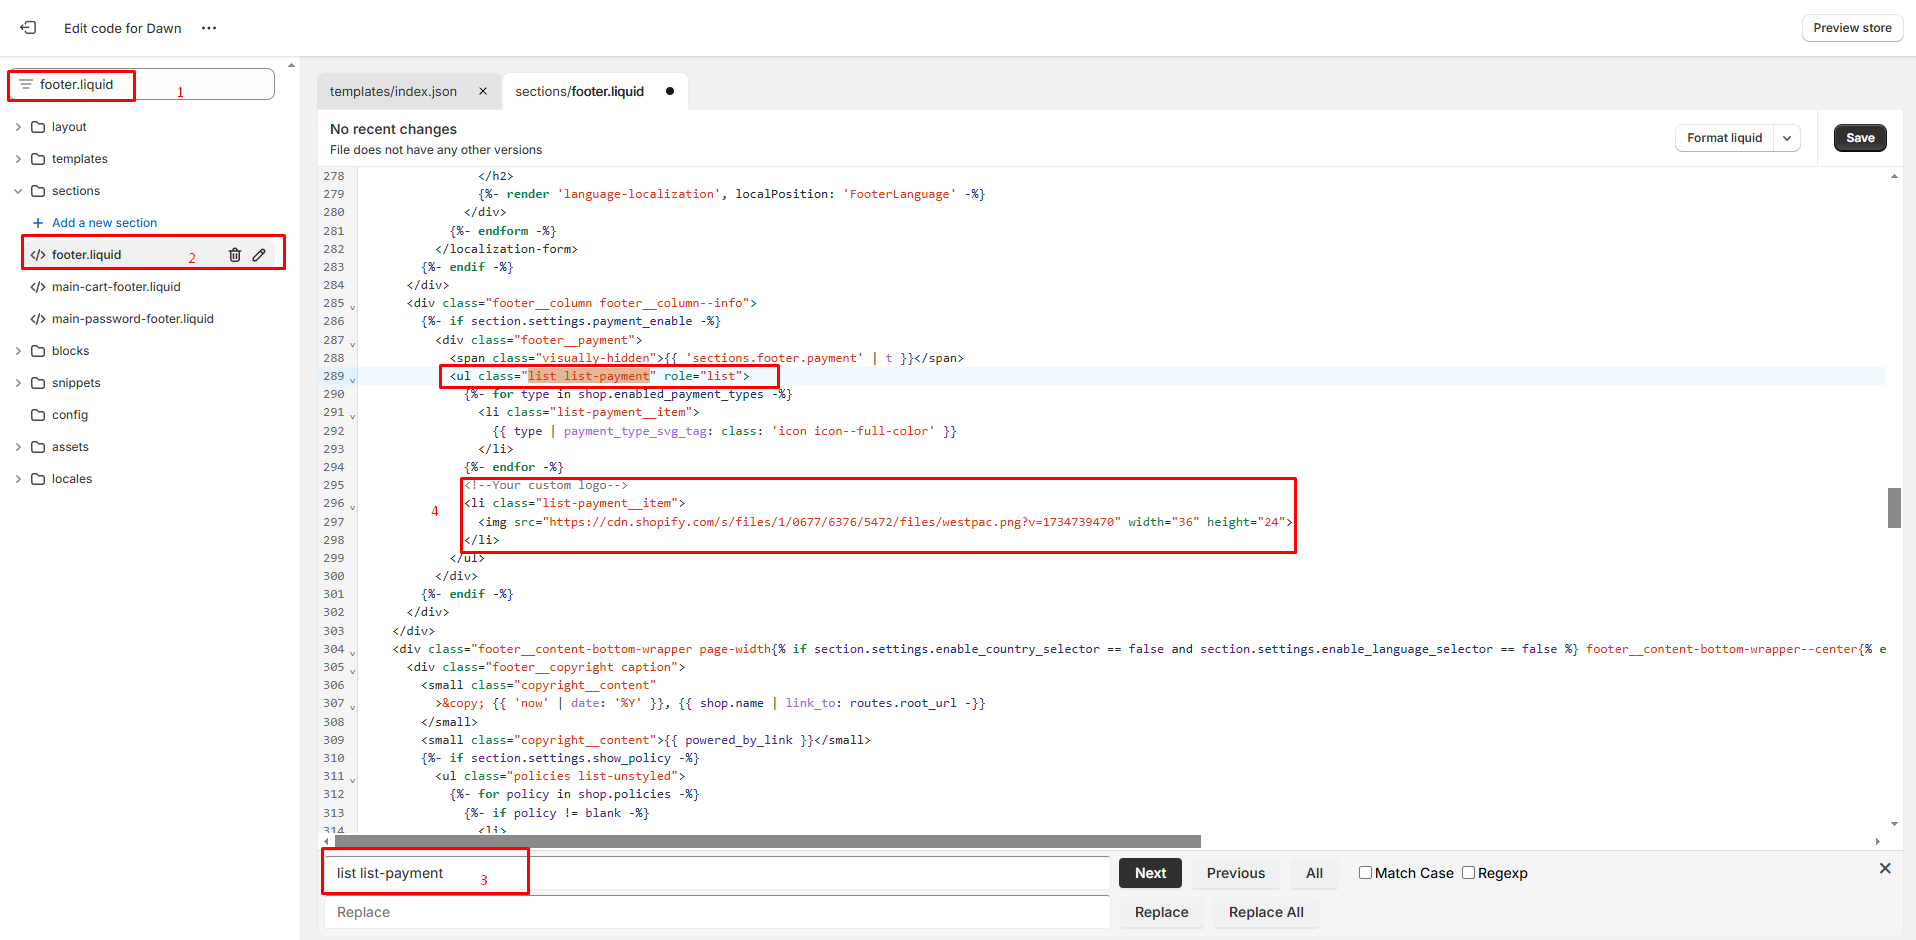Open main-cart-footer.liquid file

116,287
